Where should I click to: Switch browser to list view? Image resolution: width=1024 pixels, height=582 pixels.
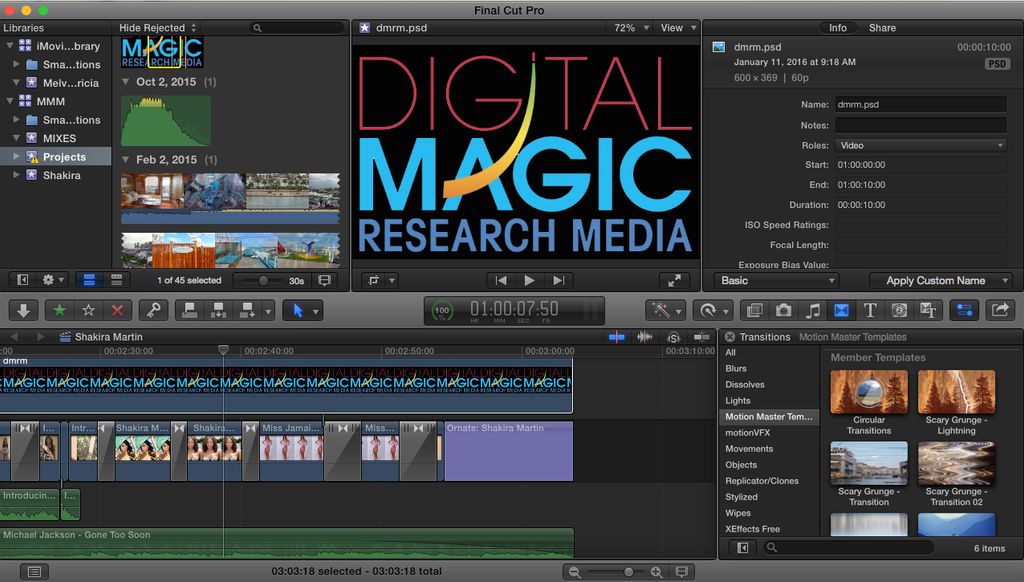(116, 280)
